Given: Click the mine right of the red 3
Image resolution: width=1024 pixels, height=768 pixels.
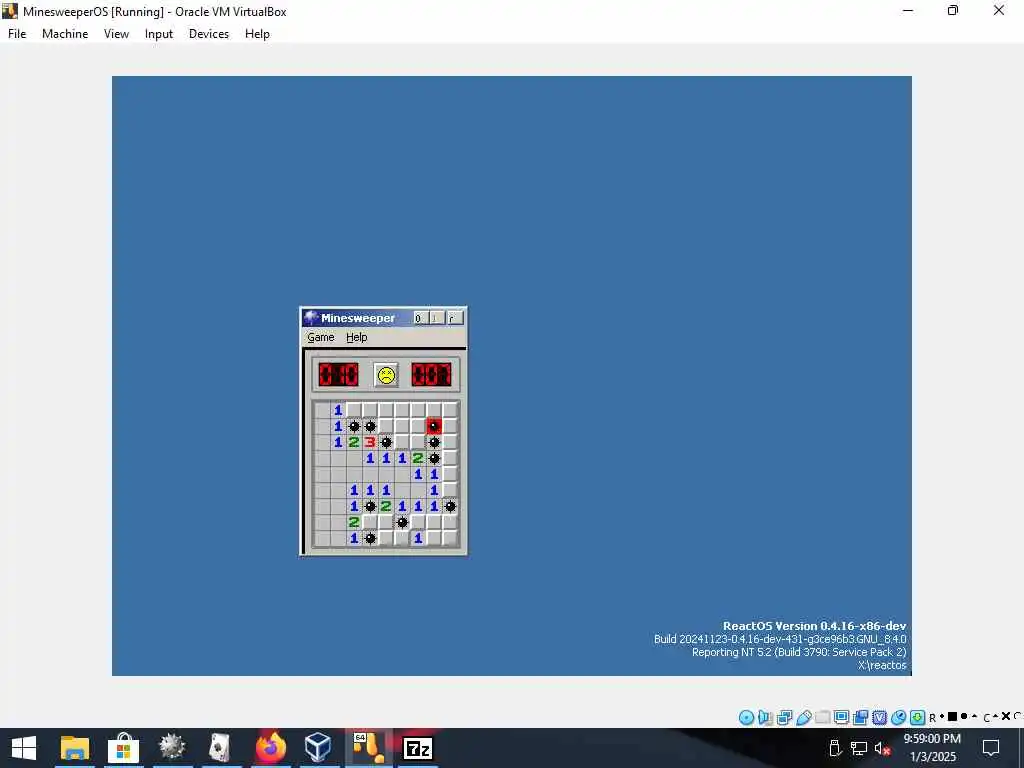Looking at the screenshot, I should coord(386,442).
